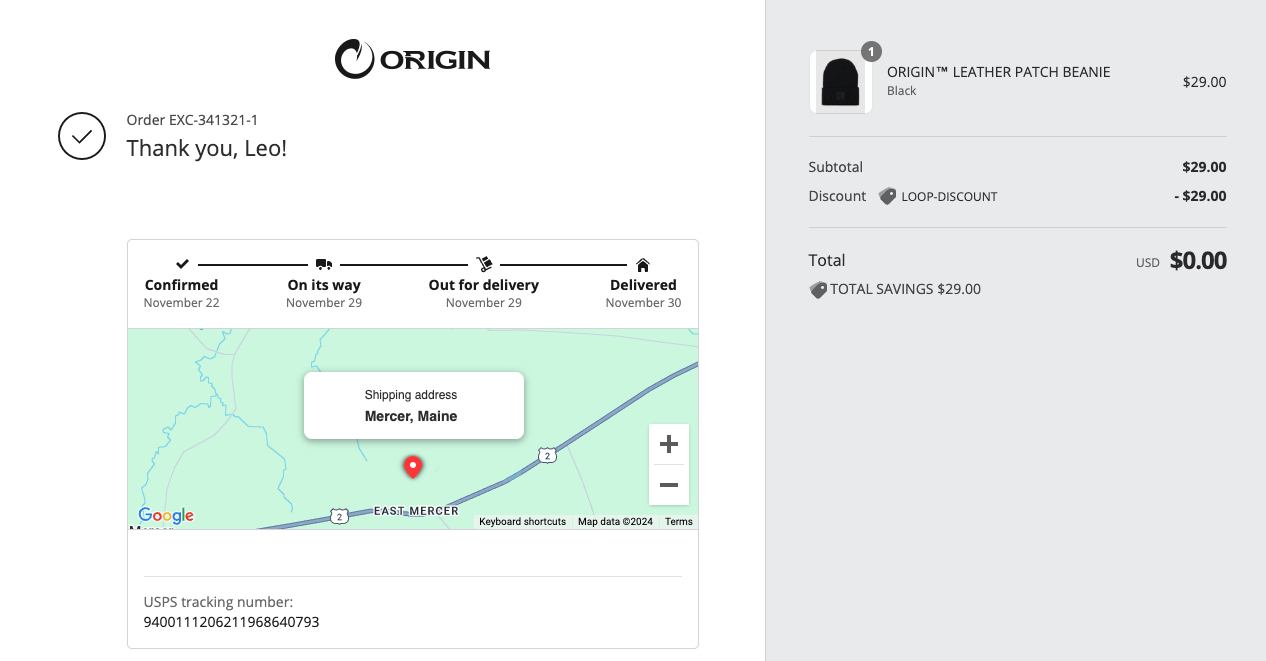This screenshot has width=1266, height=661.
Task: Open map Keyboard shortcuts
Action: [x=522, y=522]
